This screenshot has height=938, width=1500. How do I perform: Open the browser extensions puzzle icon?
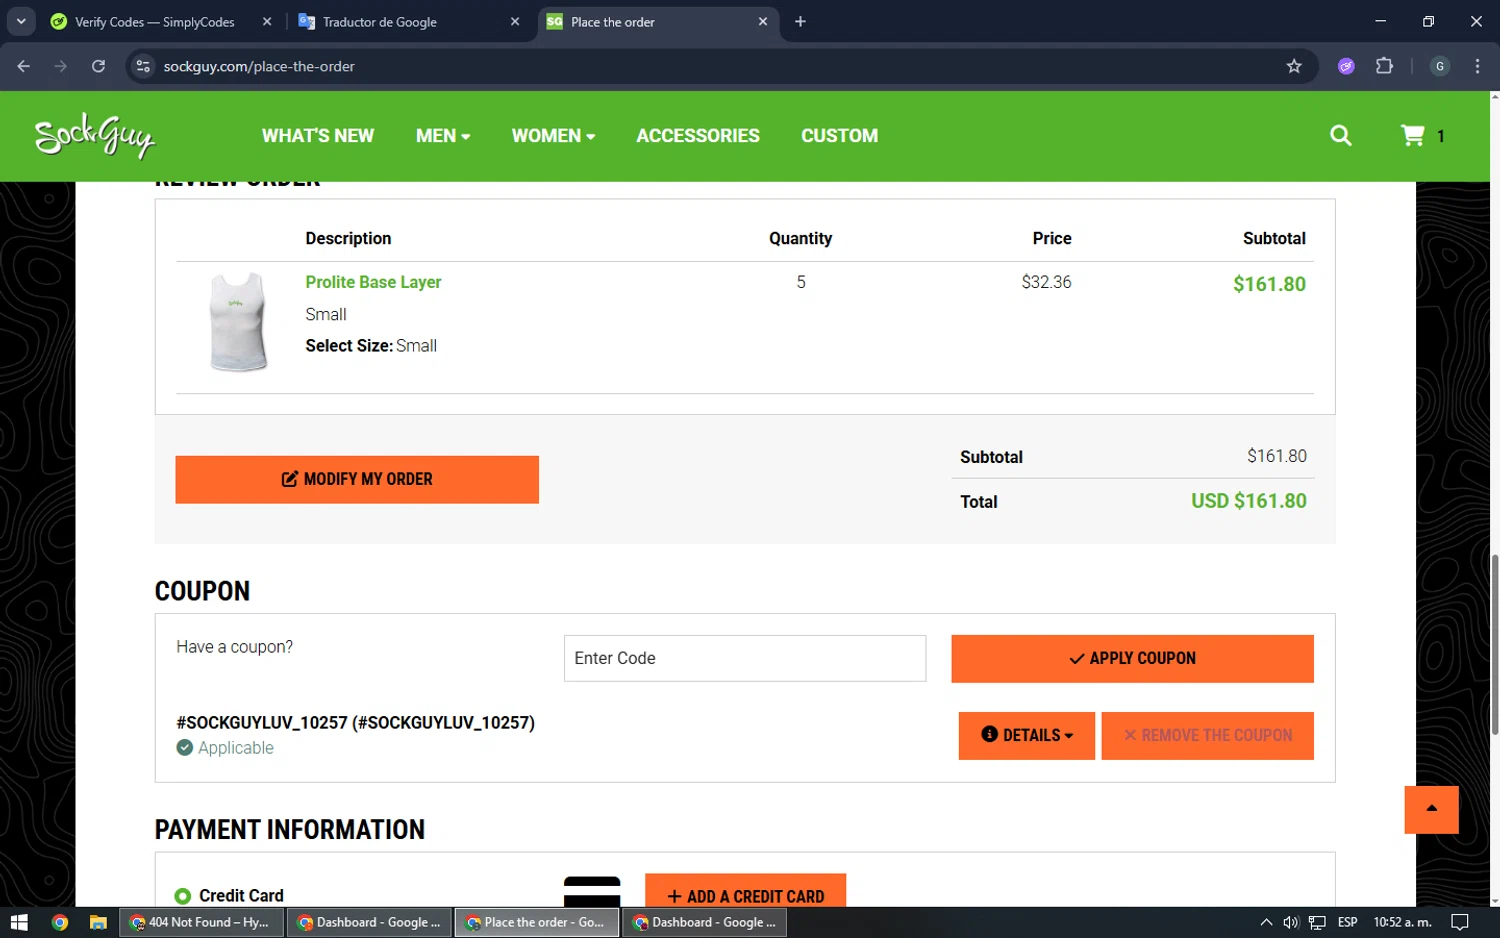pos(1384,66)
